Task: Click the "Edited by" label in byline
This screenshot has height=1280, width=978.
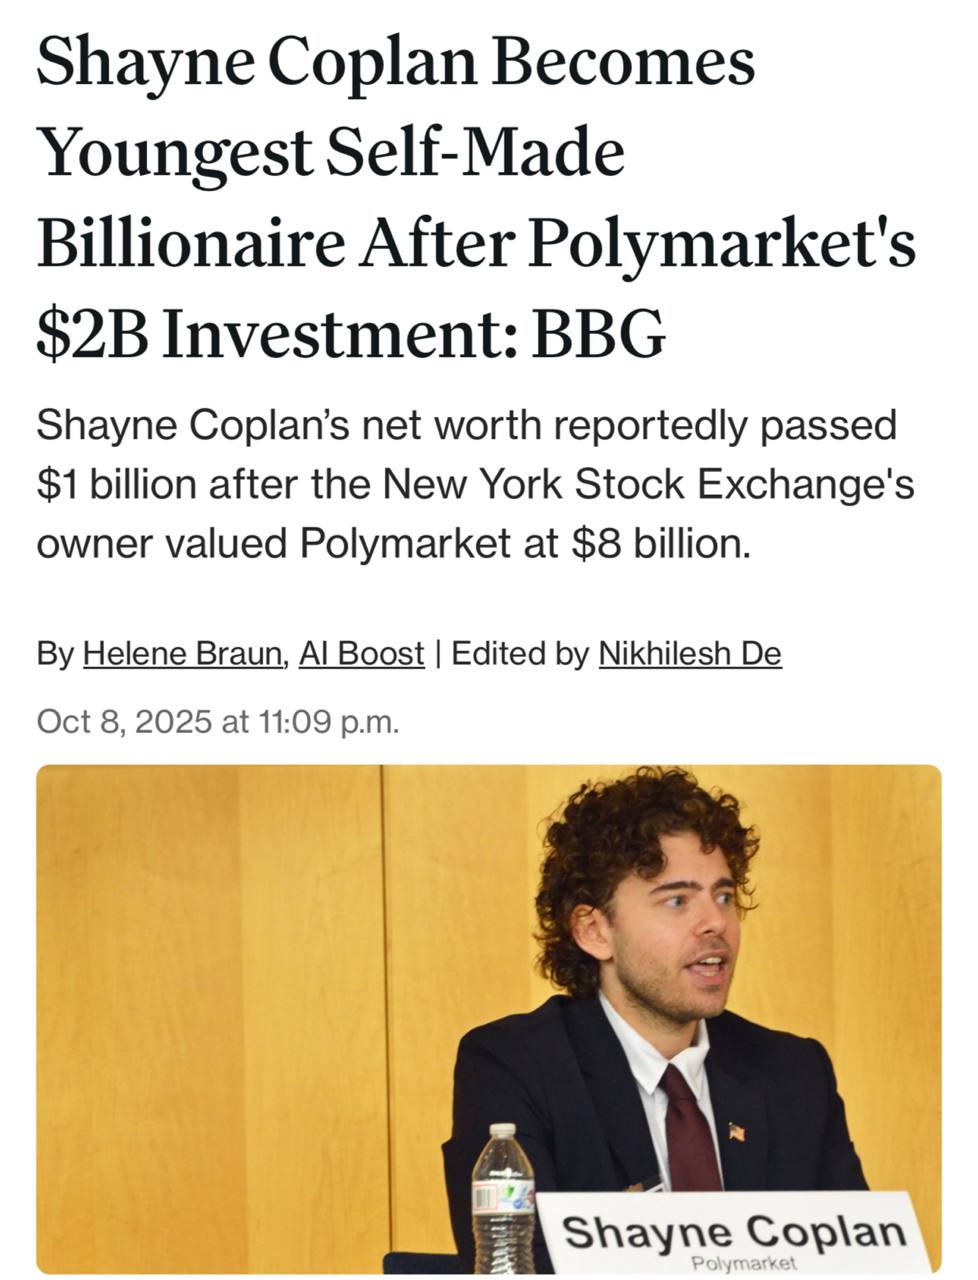Action: click(x=520, y=654)
